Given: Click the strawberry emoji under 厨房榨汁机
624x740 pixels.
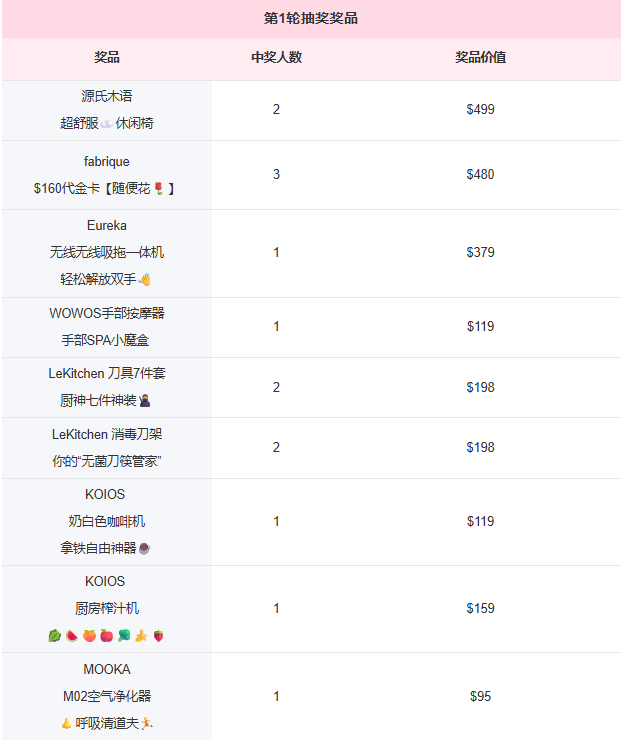Looking at the screenshot, I should tap(159, 636).
